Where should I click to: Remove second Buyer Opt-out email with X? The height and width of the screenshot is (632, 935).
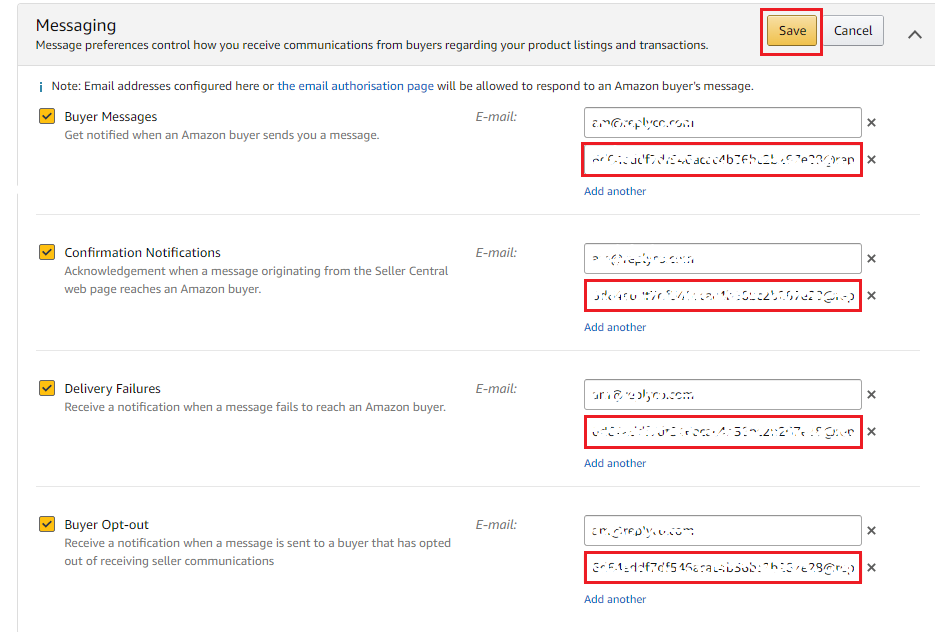(x=871, y=568)
